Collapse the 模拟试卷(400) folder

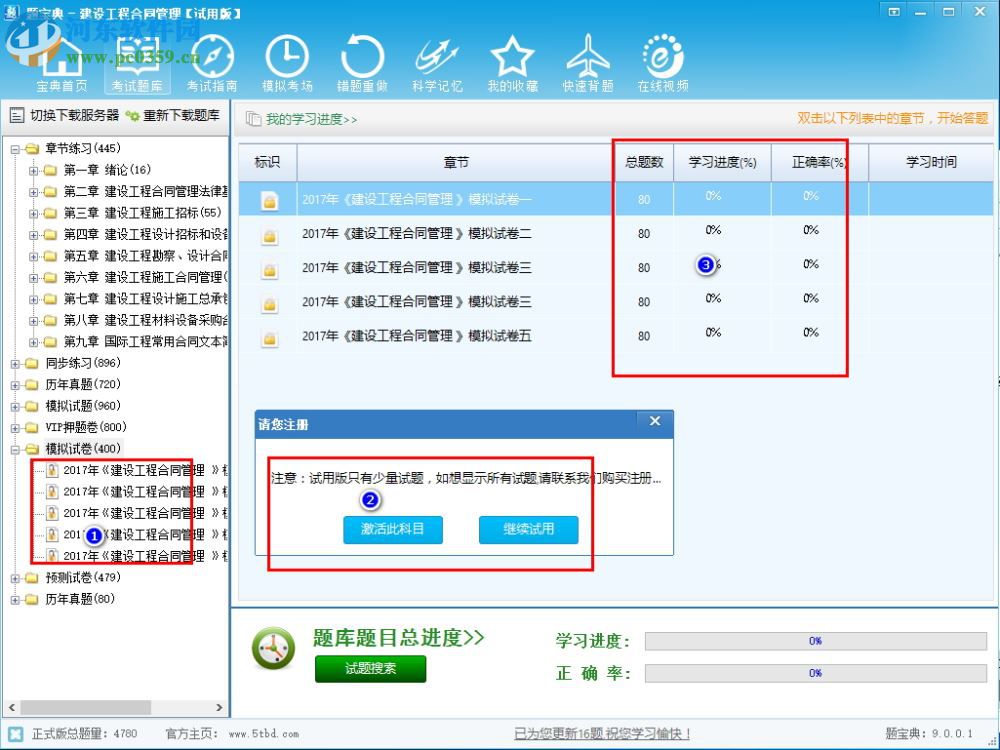[16, 448]
